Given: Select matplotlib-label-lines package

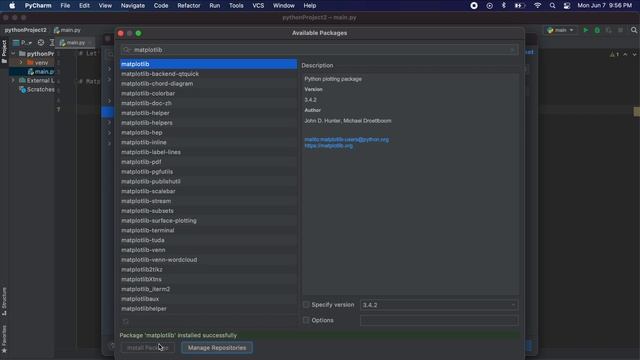Looking at the screenshot, I should tap(209, 152).
